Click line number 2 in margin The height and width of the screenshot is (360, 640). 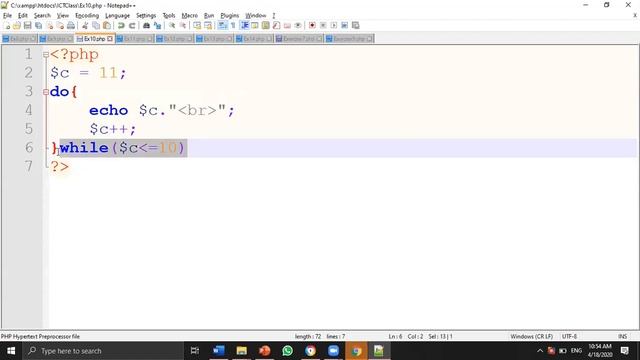(x=29, y=73)
